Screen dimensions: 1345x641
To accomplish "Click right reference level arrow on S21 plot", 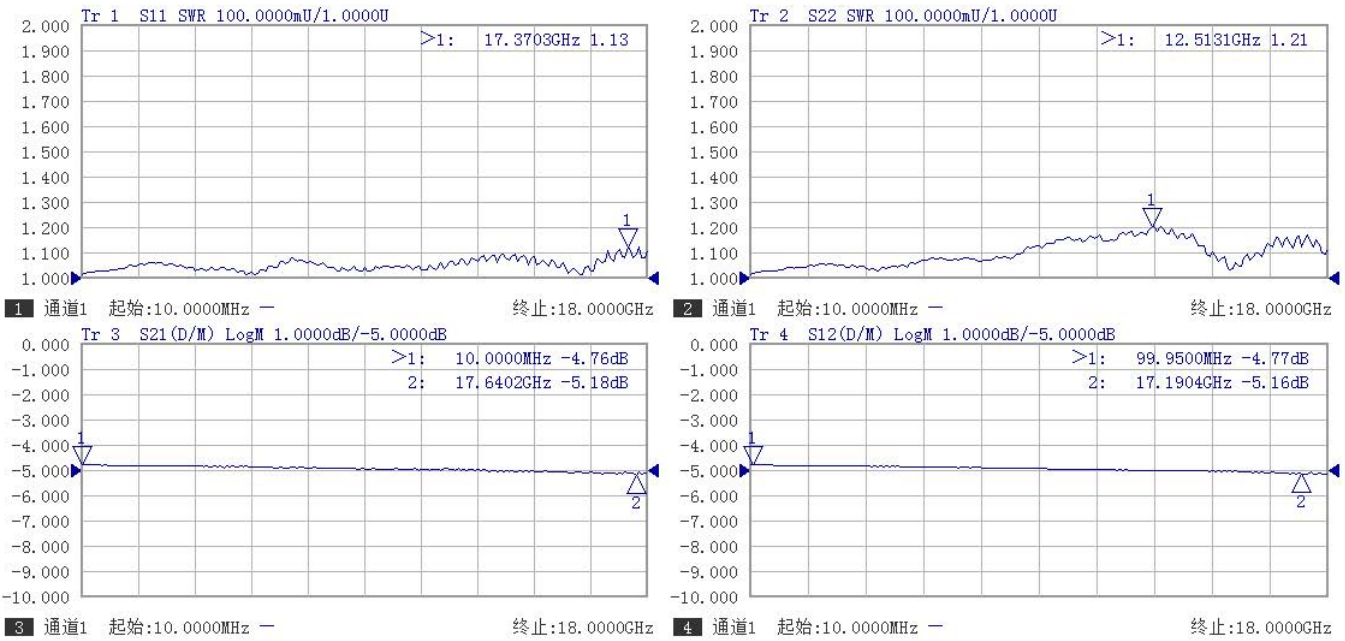I will pyautogui.click(x=654, y=470).
